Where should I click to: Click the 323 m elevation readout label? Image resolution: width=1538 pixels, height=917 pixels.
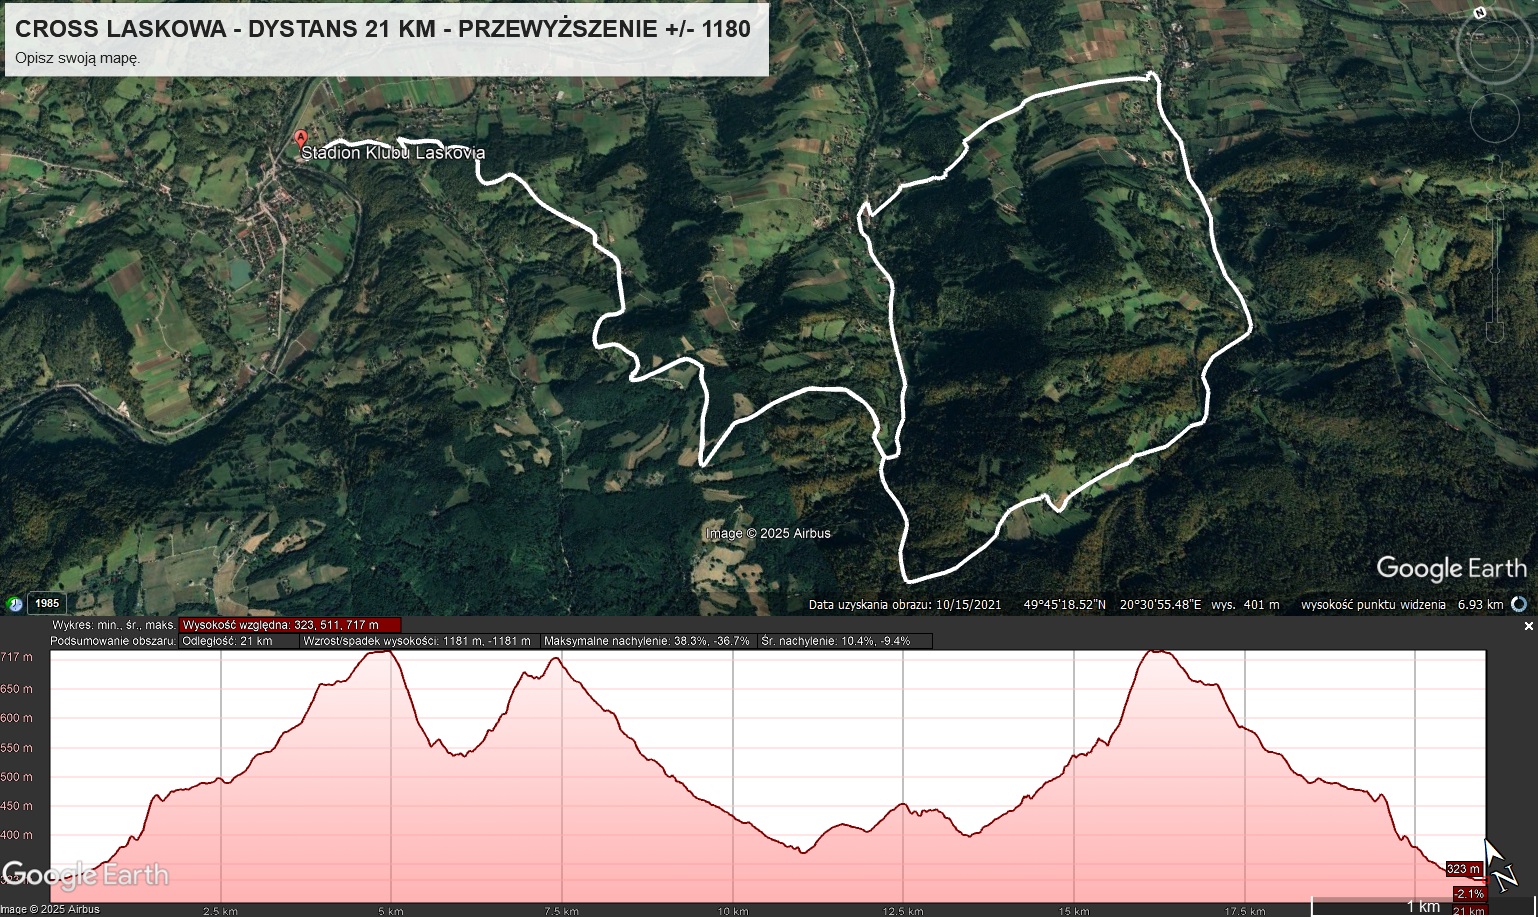coord(1464,869)
